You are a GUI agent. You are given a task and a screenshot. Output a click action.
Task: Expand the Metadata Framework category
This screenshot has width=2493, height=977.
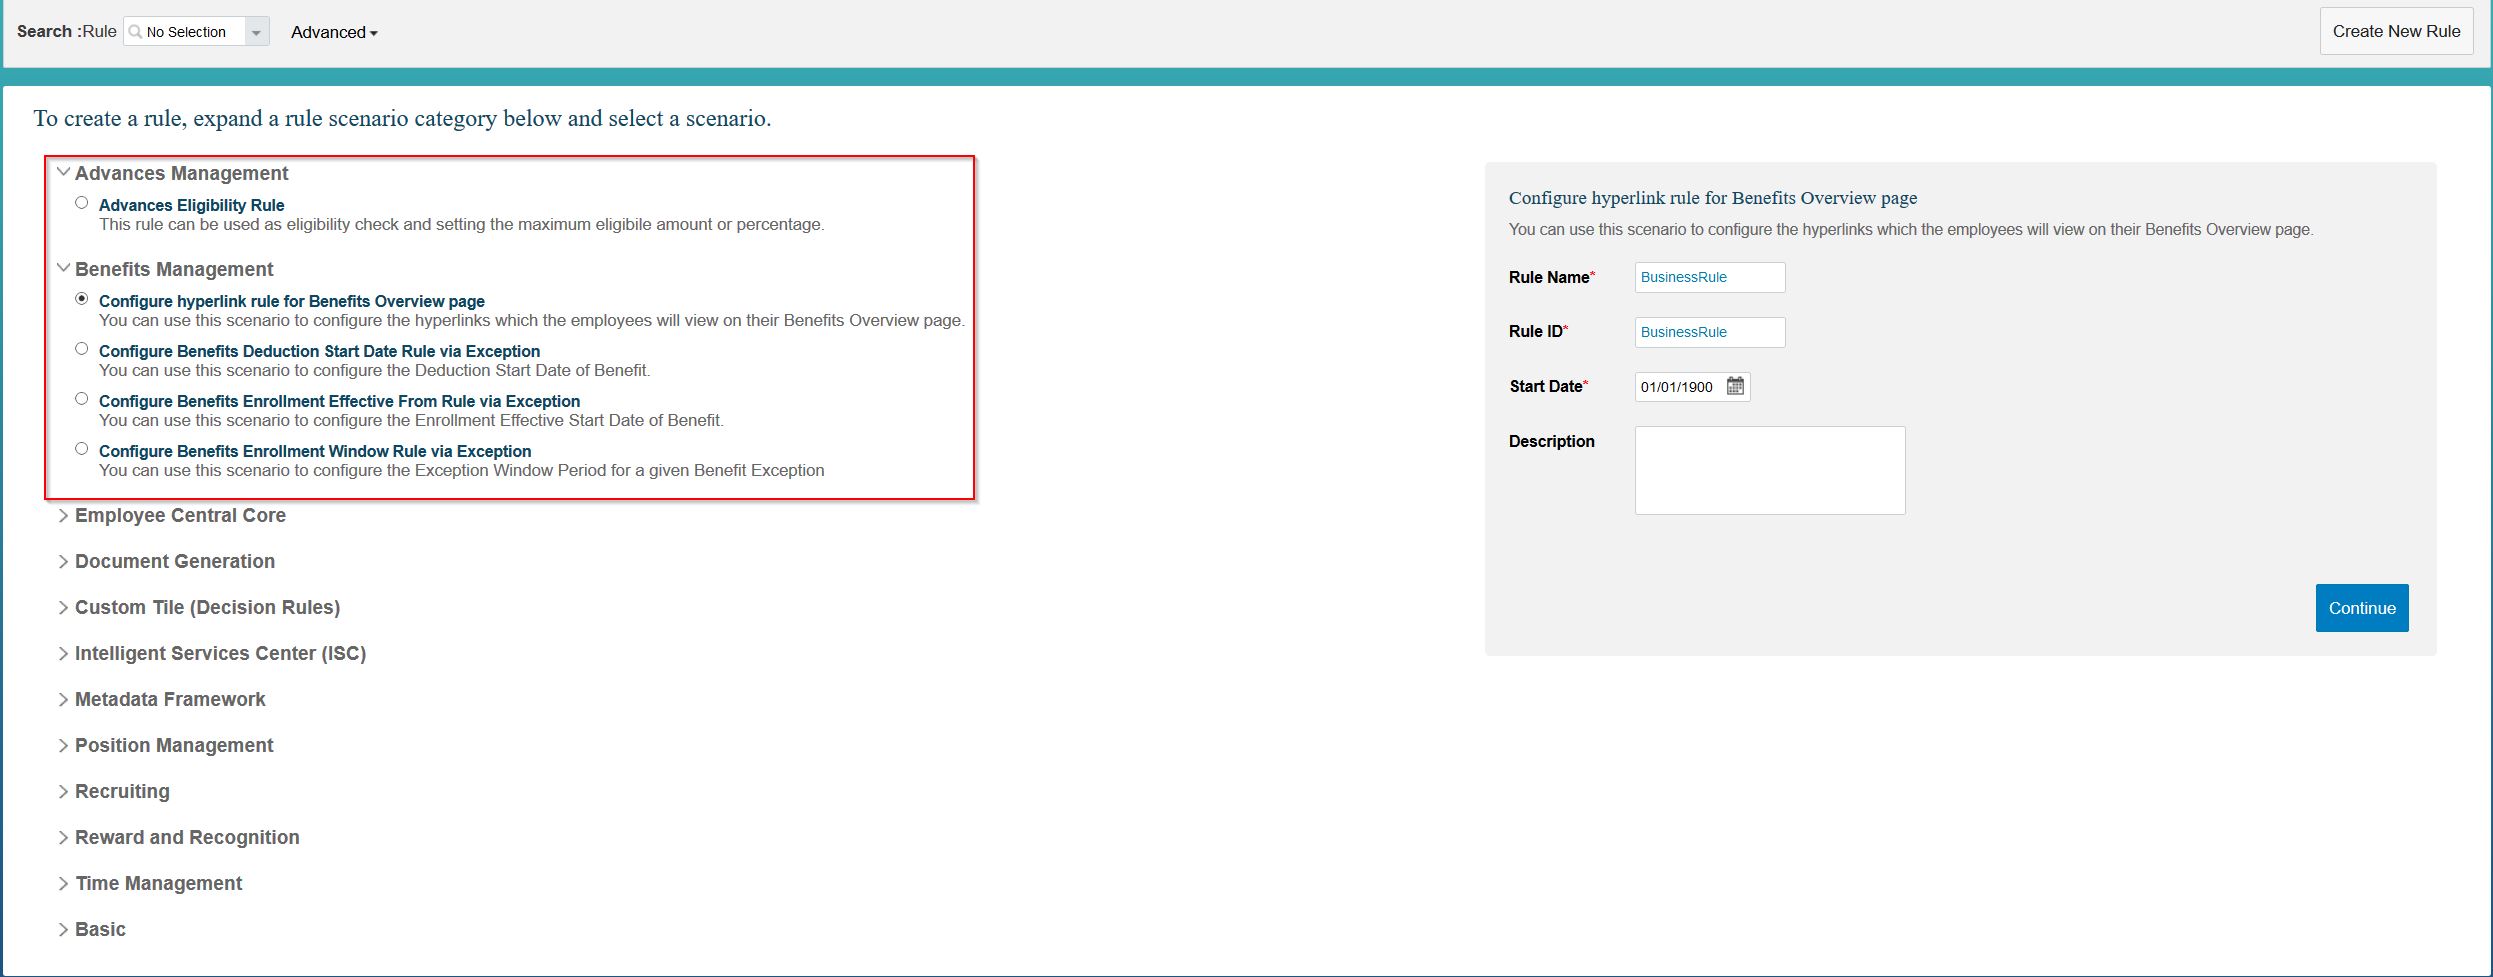[x=64, y=700]
